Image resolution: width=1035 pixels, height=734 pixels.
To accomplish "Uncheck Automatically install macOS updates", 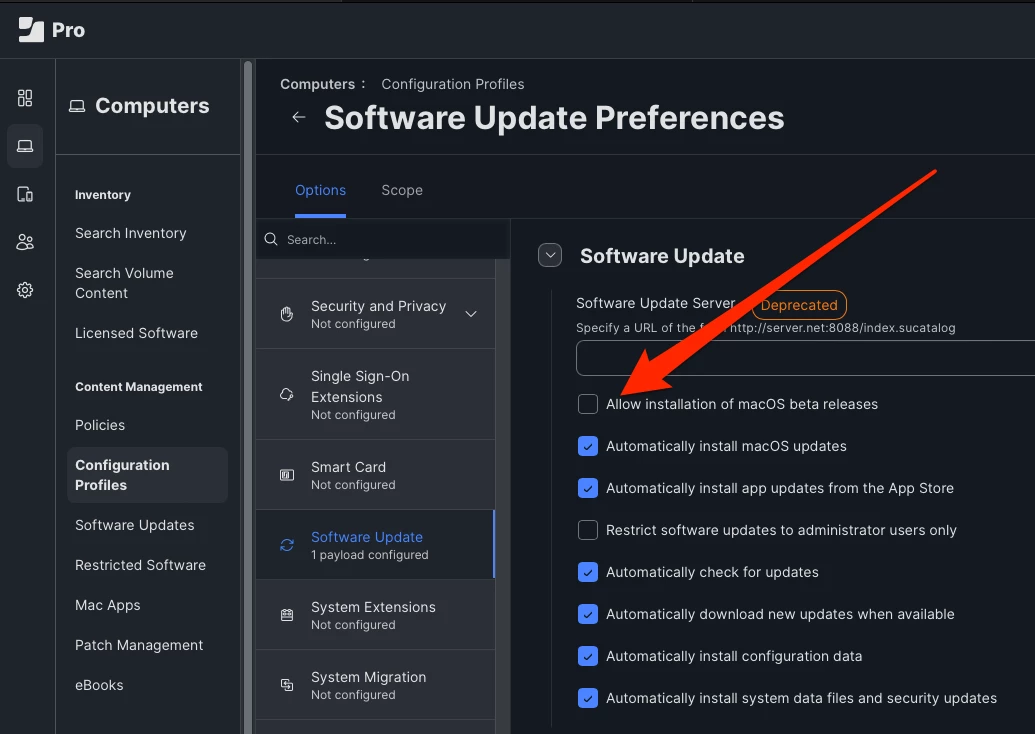I will click(587, 446).
